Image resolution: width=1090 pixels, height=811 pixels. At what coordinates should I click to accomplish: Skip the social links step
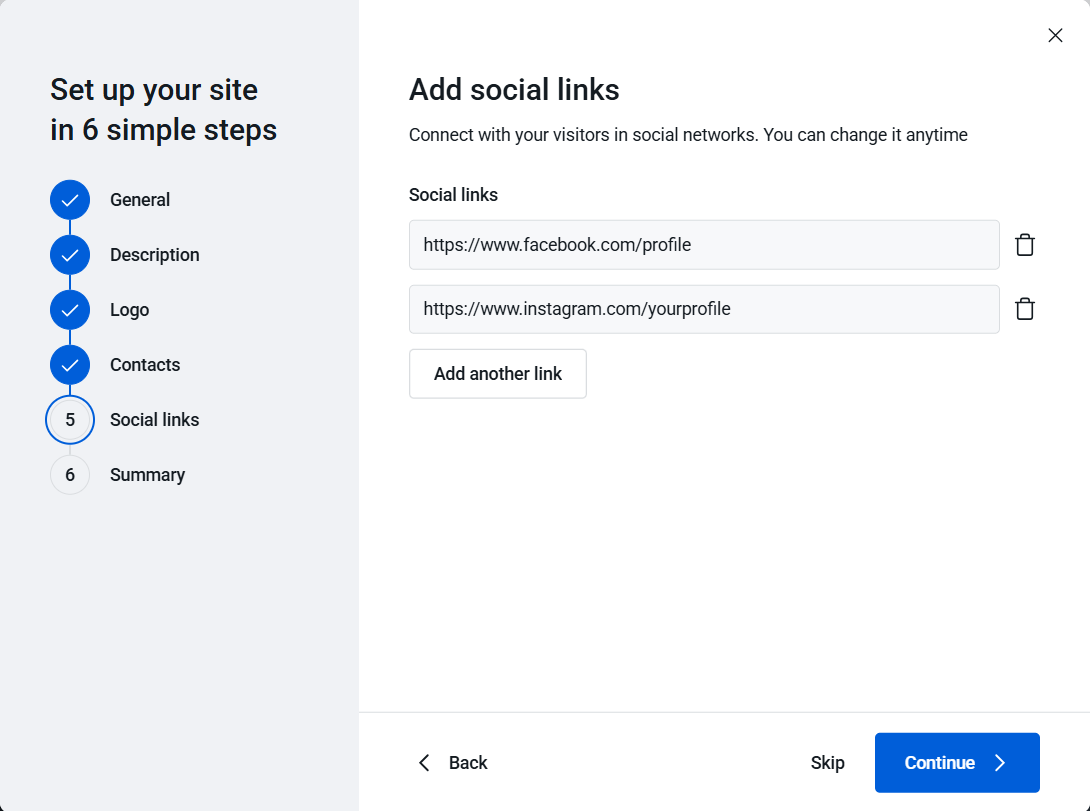coord(827,763)
